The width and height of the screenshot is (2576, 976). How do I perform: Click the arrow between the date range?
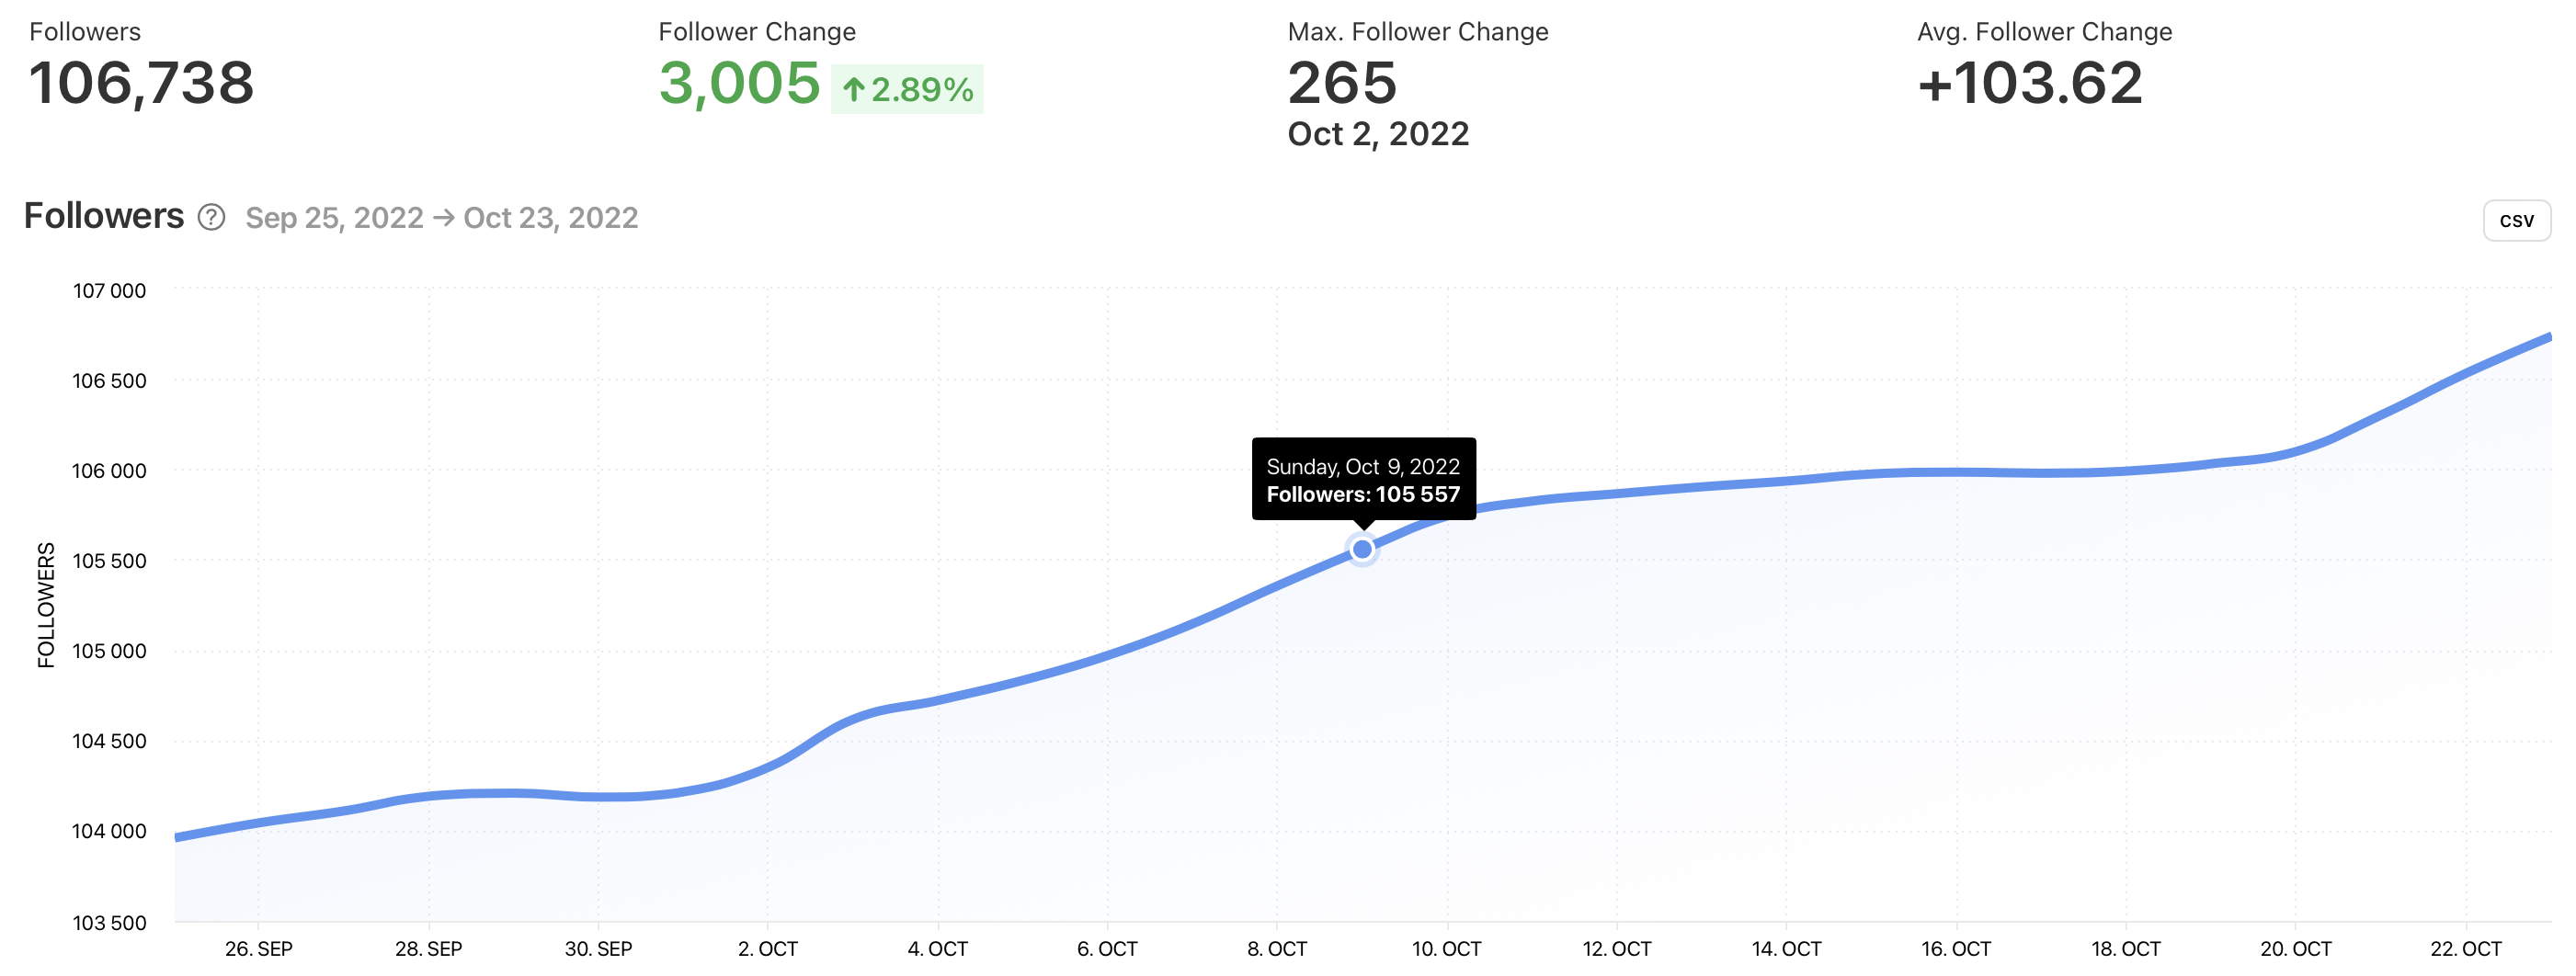click(444, 217)
